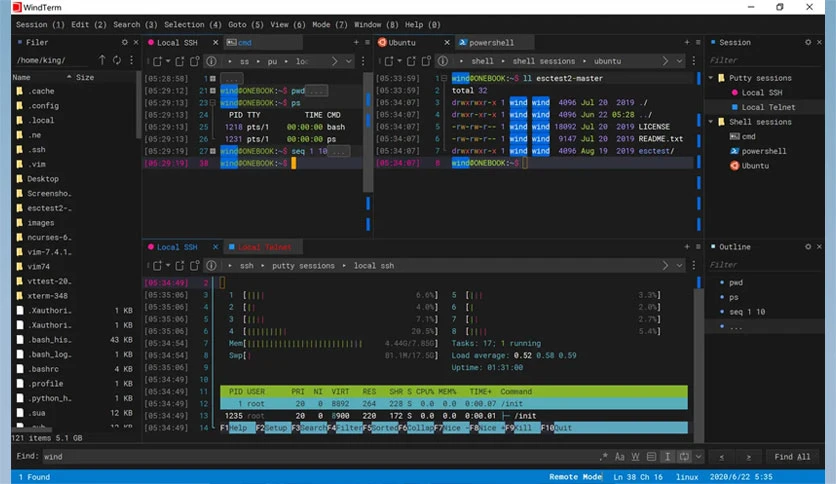Toggle find in list-lines option icon
This screenshot has height=484, width=836.
point(652,457)
